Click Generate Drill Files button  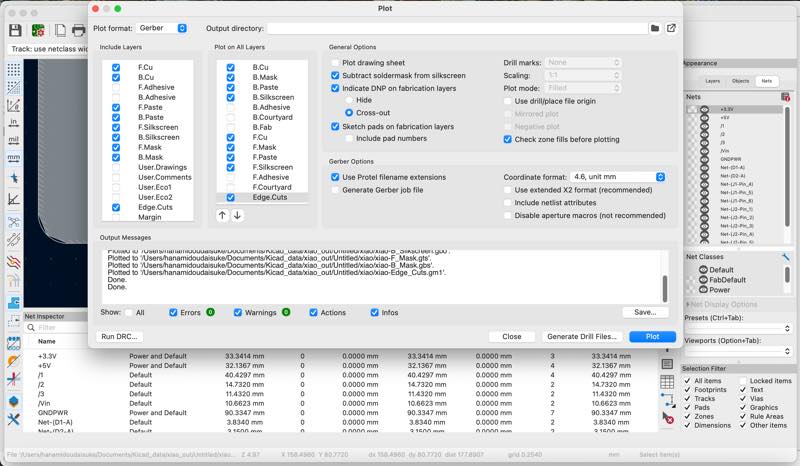click(x=582, y=336)
